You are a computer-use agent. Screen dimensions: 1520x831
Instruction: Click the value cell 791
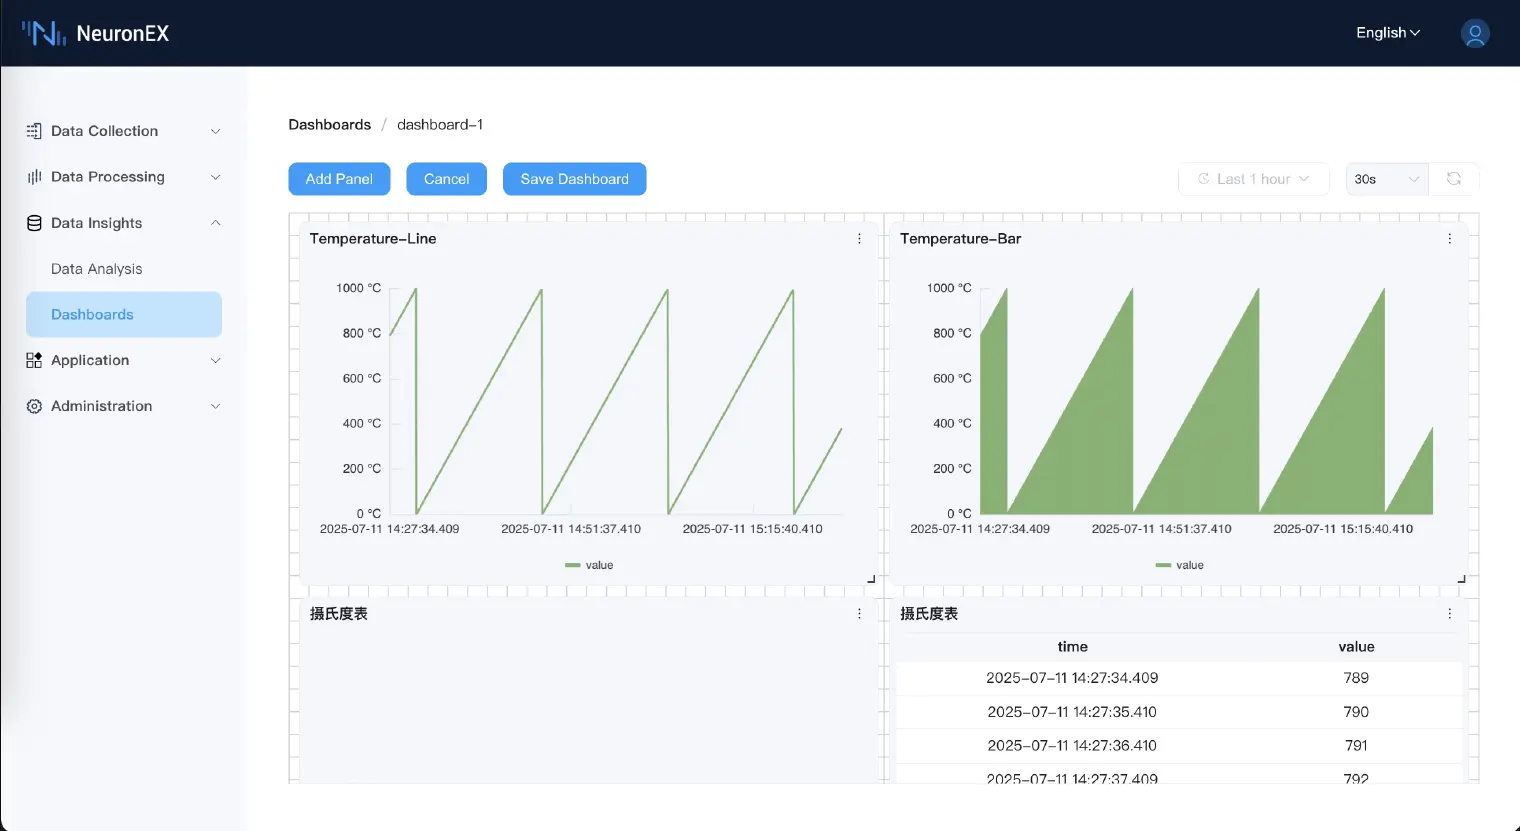[1356, 746]
